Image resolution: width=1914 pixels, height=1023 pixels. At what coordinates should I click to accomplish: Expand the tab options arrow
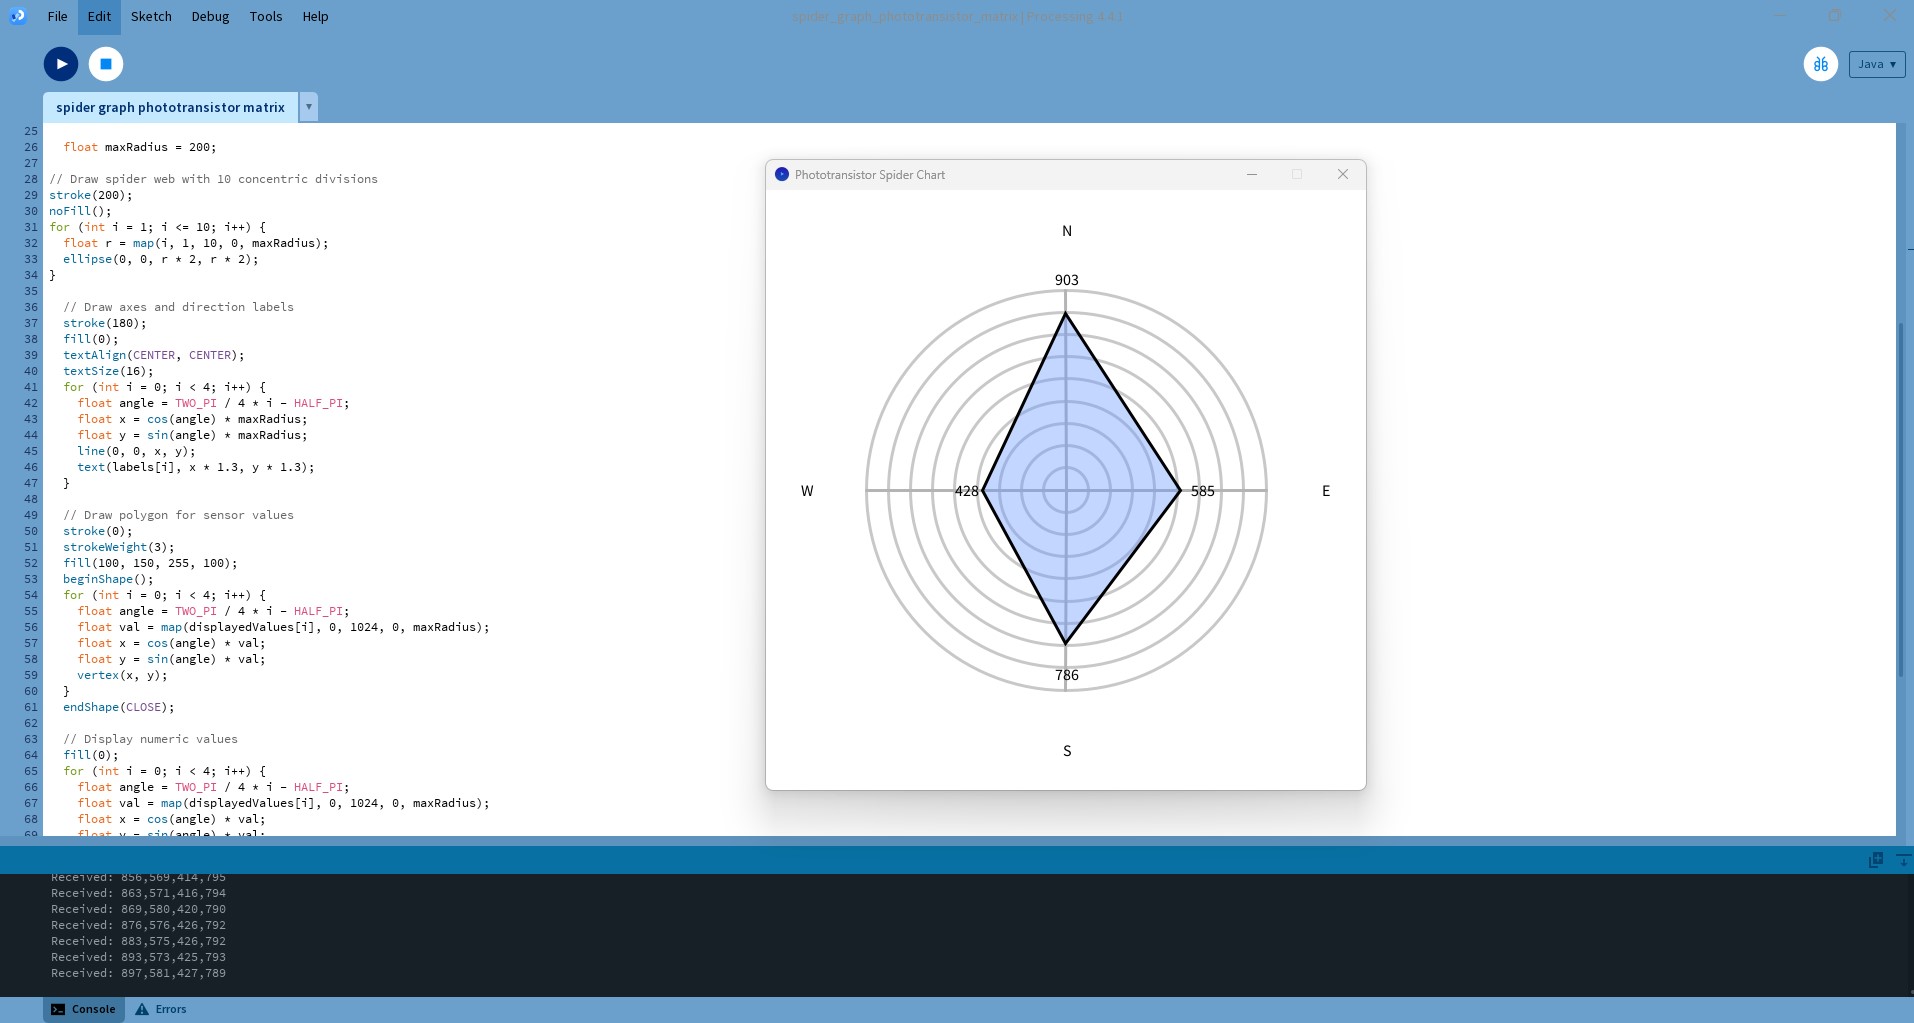coord(308,107)
